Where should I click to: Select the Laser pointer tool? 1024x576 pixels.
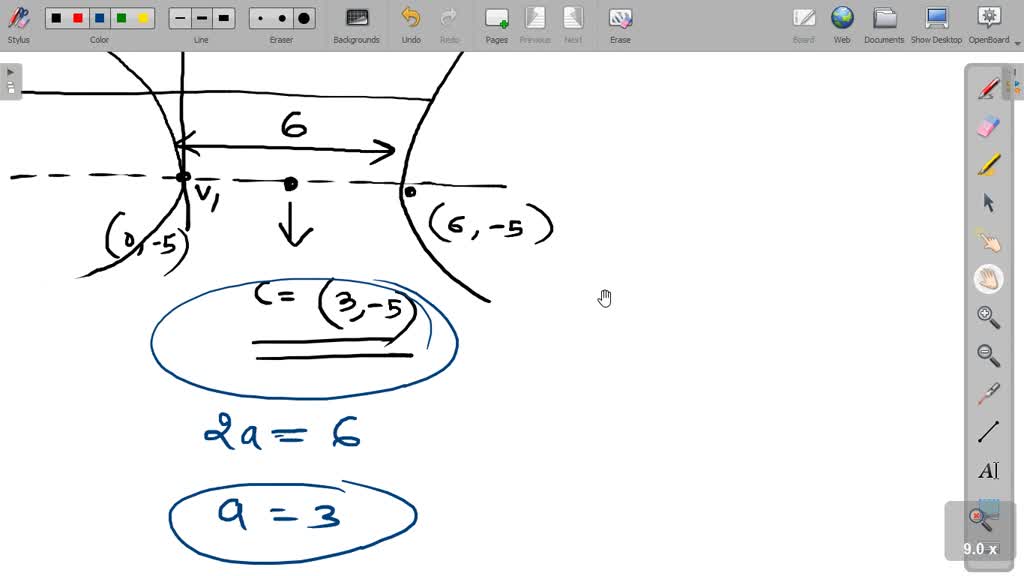(x=988, y=393)
